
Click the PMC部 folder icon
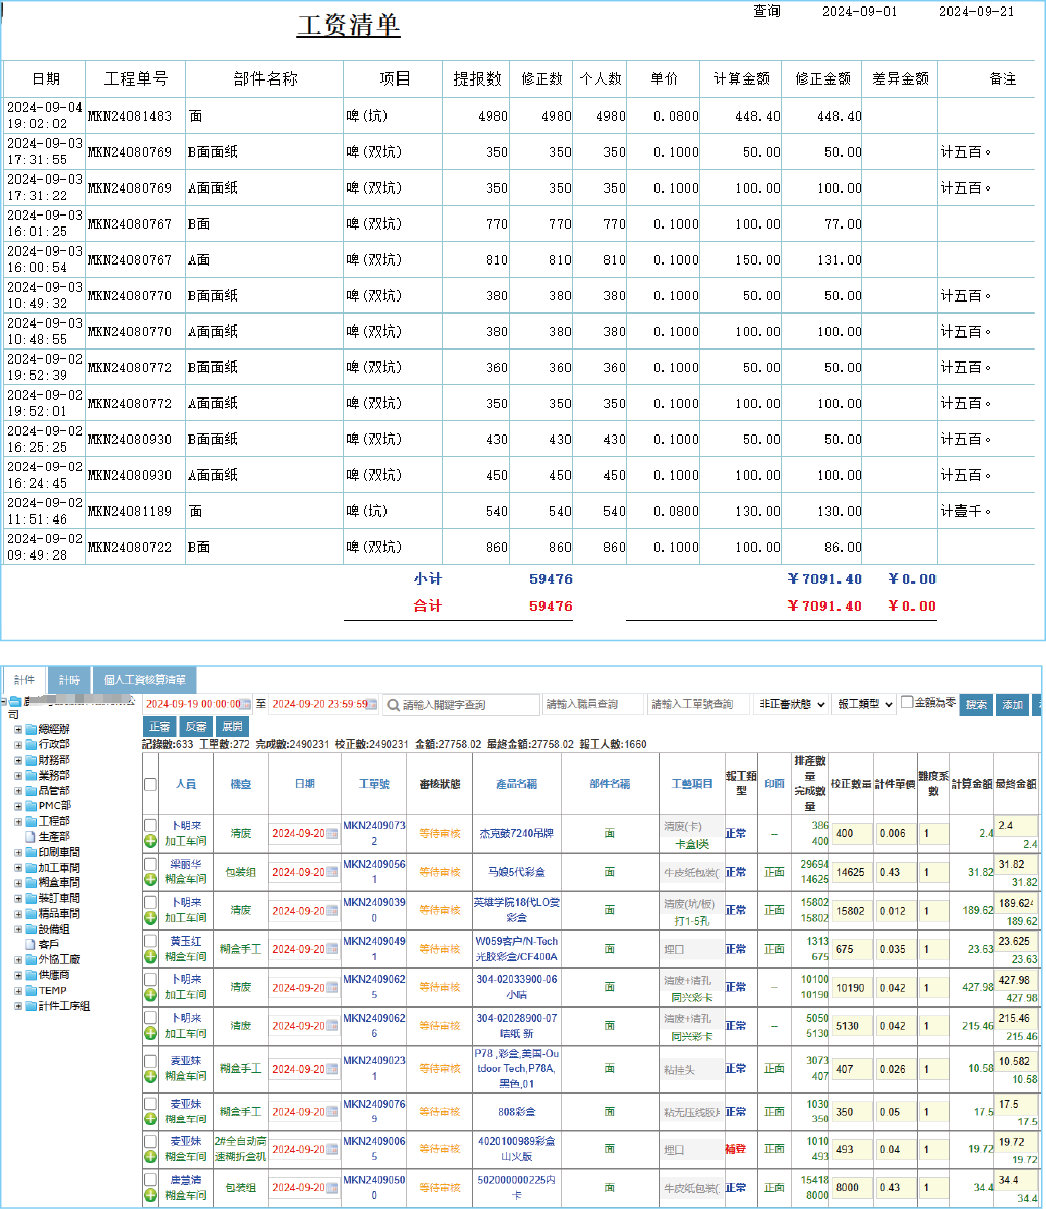point(31,806)
